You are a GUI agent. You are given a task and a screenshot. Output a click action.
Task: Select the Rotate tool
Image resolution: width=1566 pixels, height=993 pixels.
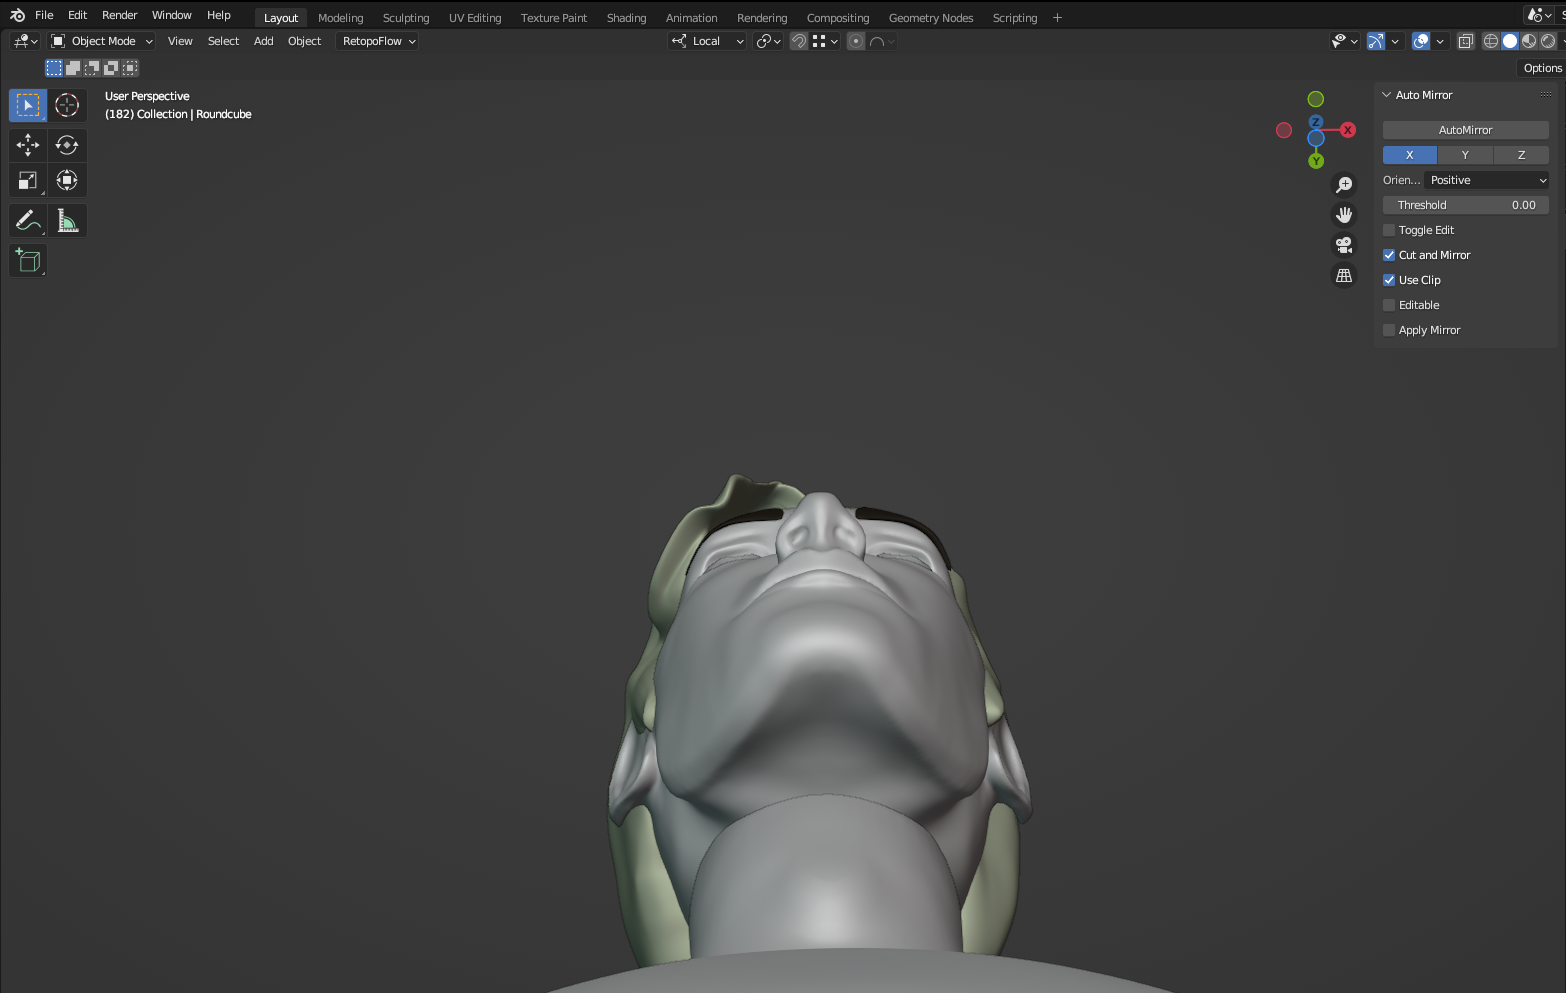click(x=67, y=145)
